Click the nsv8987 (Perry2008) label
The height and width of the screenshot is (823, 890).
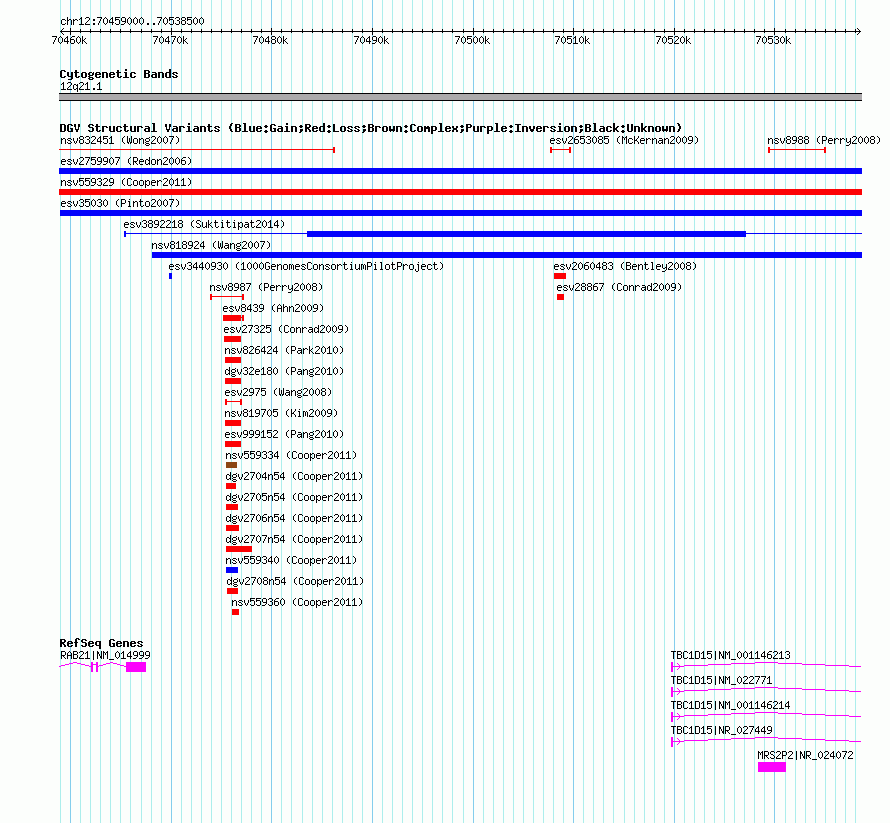coord(266,287)
